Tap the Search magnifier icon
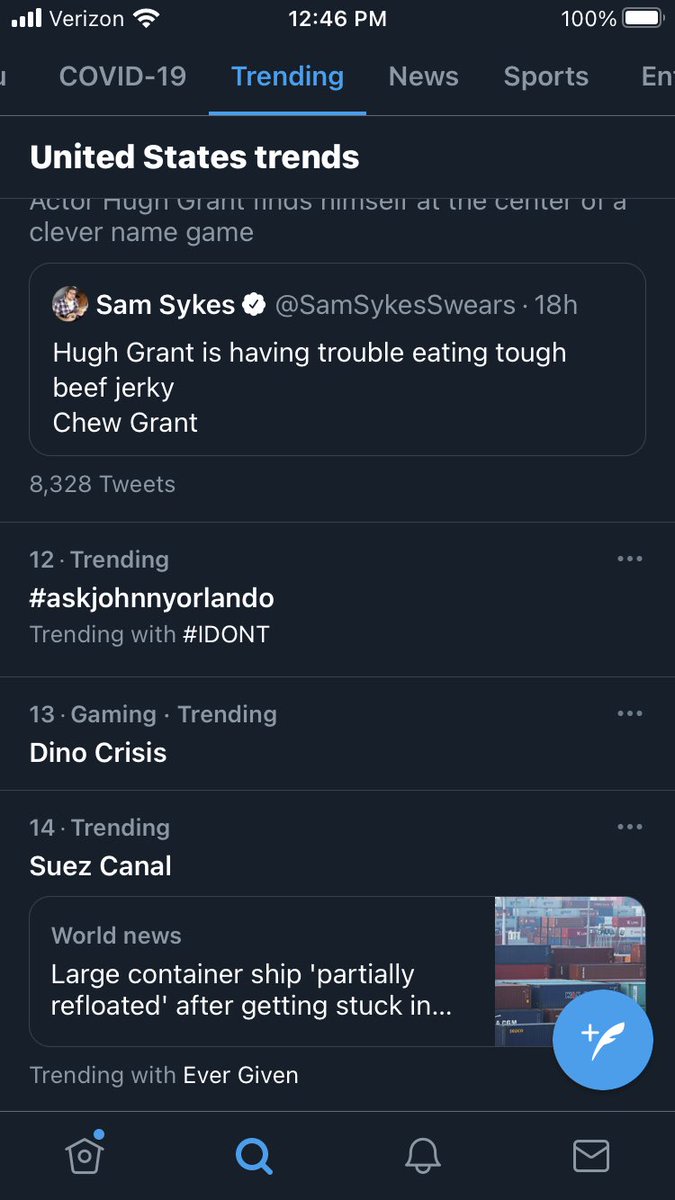675x1200 pixels. pos(253,1156)
